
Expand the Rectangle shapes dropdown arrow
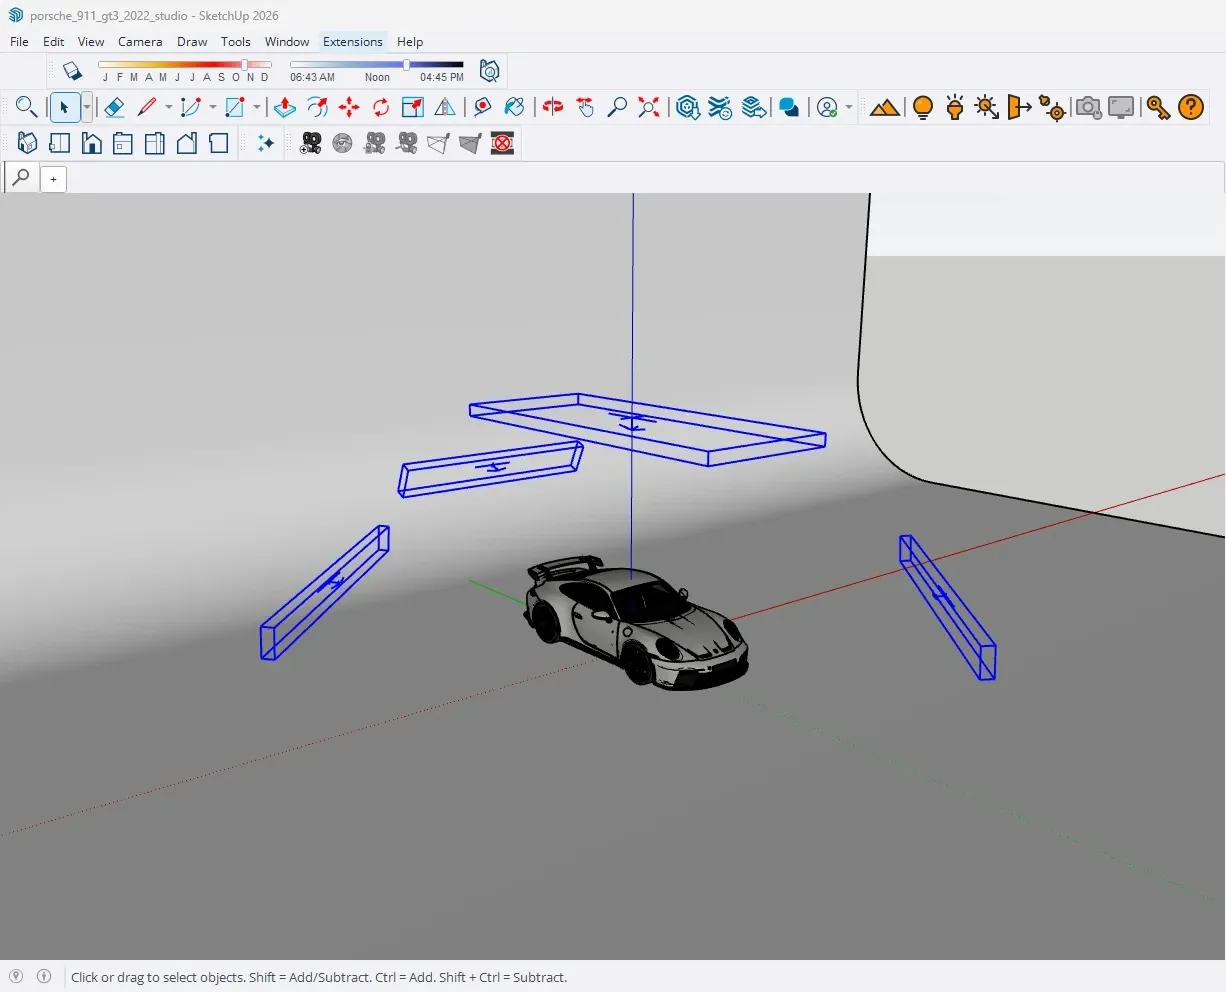coord(256,107)
